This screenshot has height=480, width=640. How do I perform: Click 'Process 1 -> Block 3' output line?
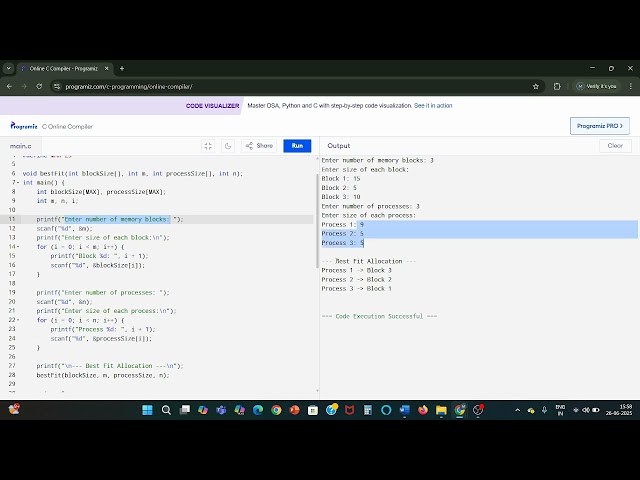click(x=356, y=270)
